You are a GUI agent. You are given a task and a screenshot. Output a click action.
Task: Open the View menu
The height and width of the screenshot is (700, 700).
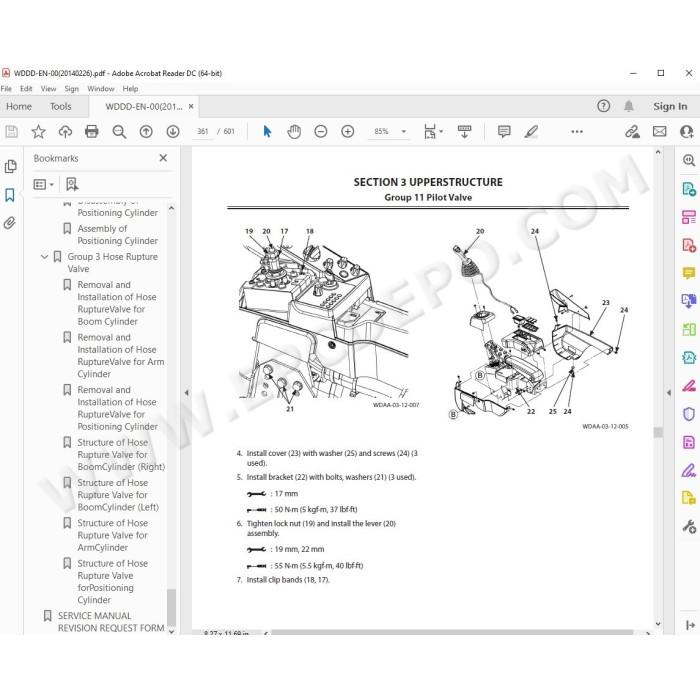[x=48, y=89]
